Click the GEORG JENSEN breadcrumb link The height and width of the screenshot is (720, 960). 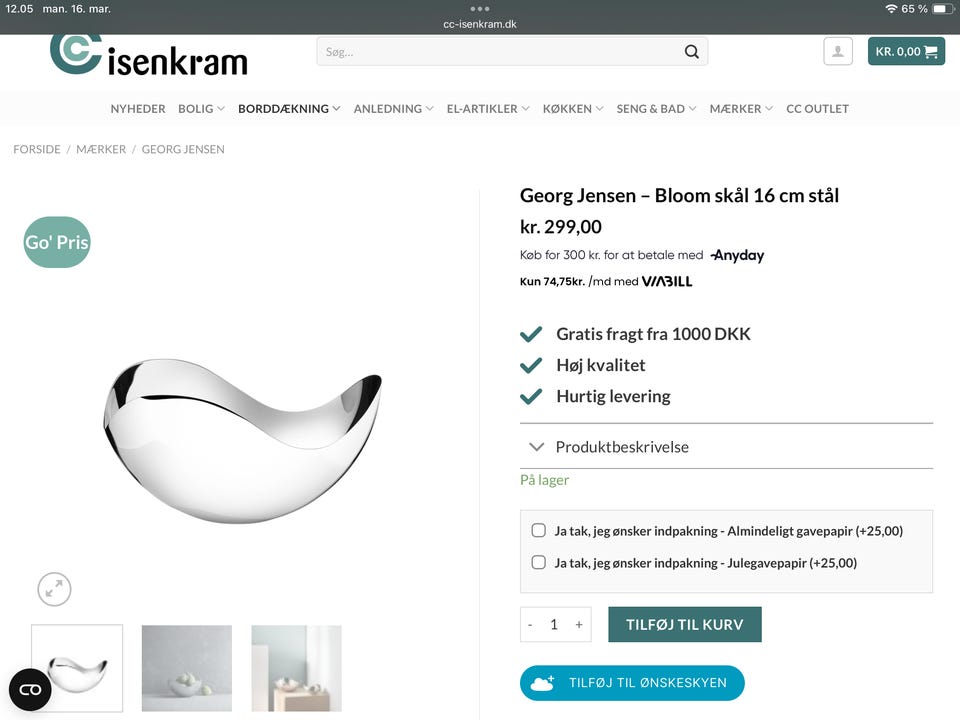pyautogui.click(x=183, y=149)
